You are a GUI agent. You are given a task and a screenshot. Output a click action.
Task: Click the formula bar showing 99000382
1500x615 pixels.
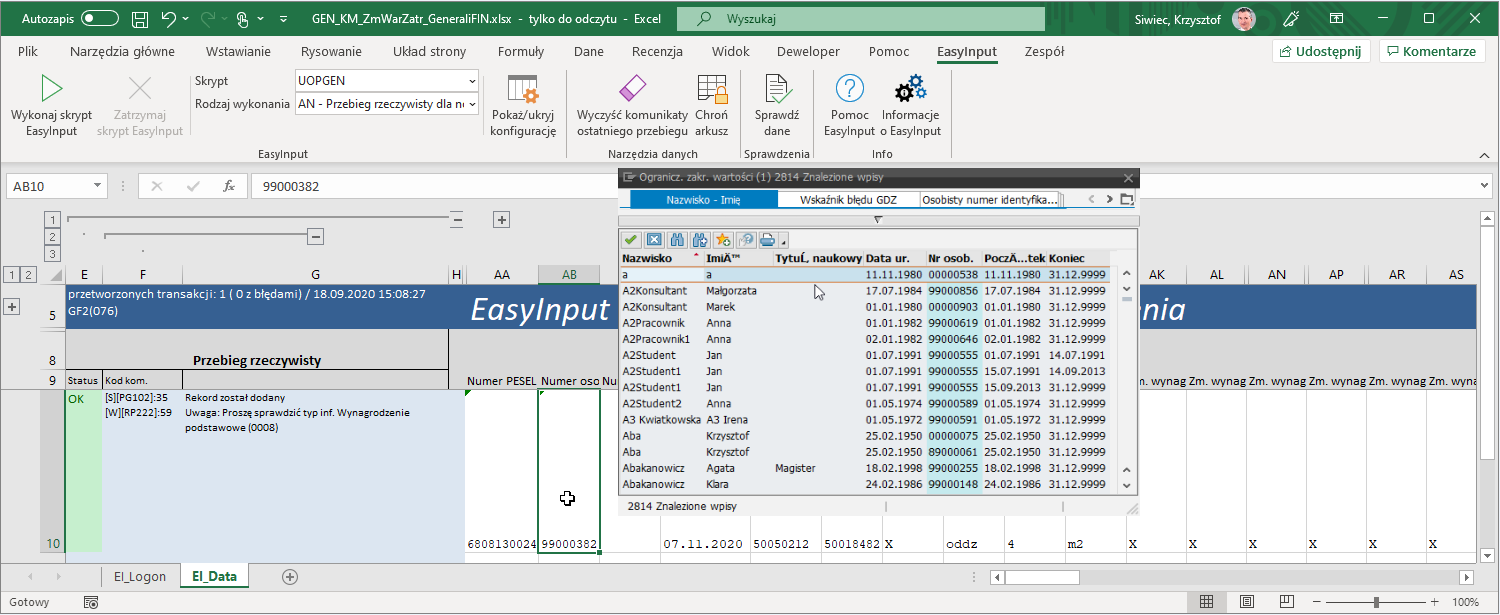coord(863,186)
